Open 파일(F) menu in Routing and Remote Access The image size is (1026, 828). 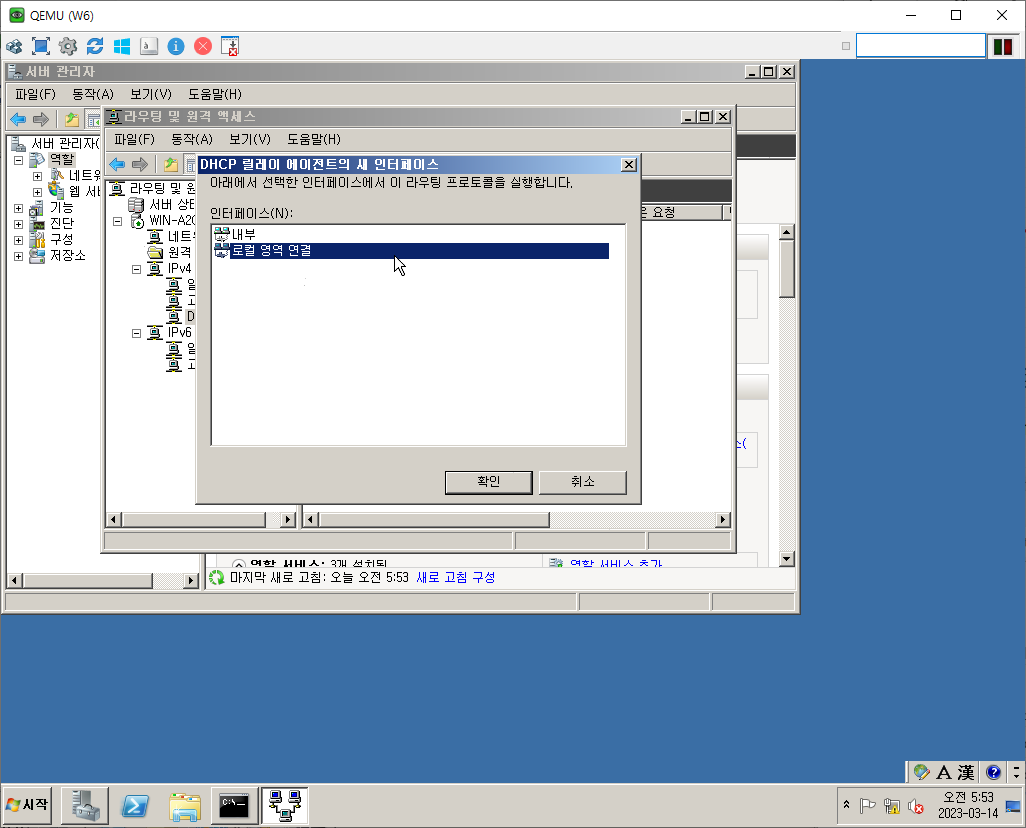134,139
